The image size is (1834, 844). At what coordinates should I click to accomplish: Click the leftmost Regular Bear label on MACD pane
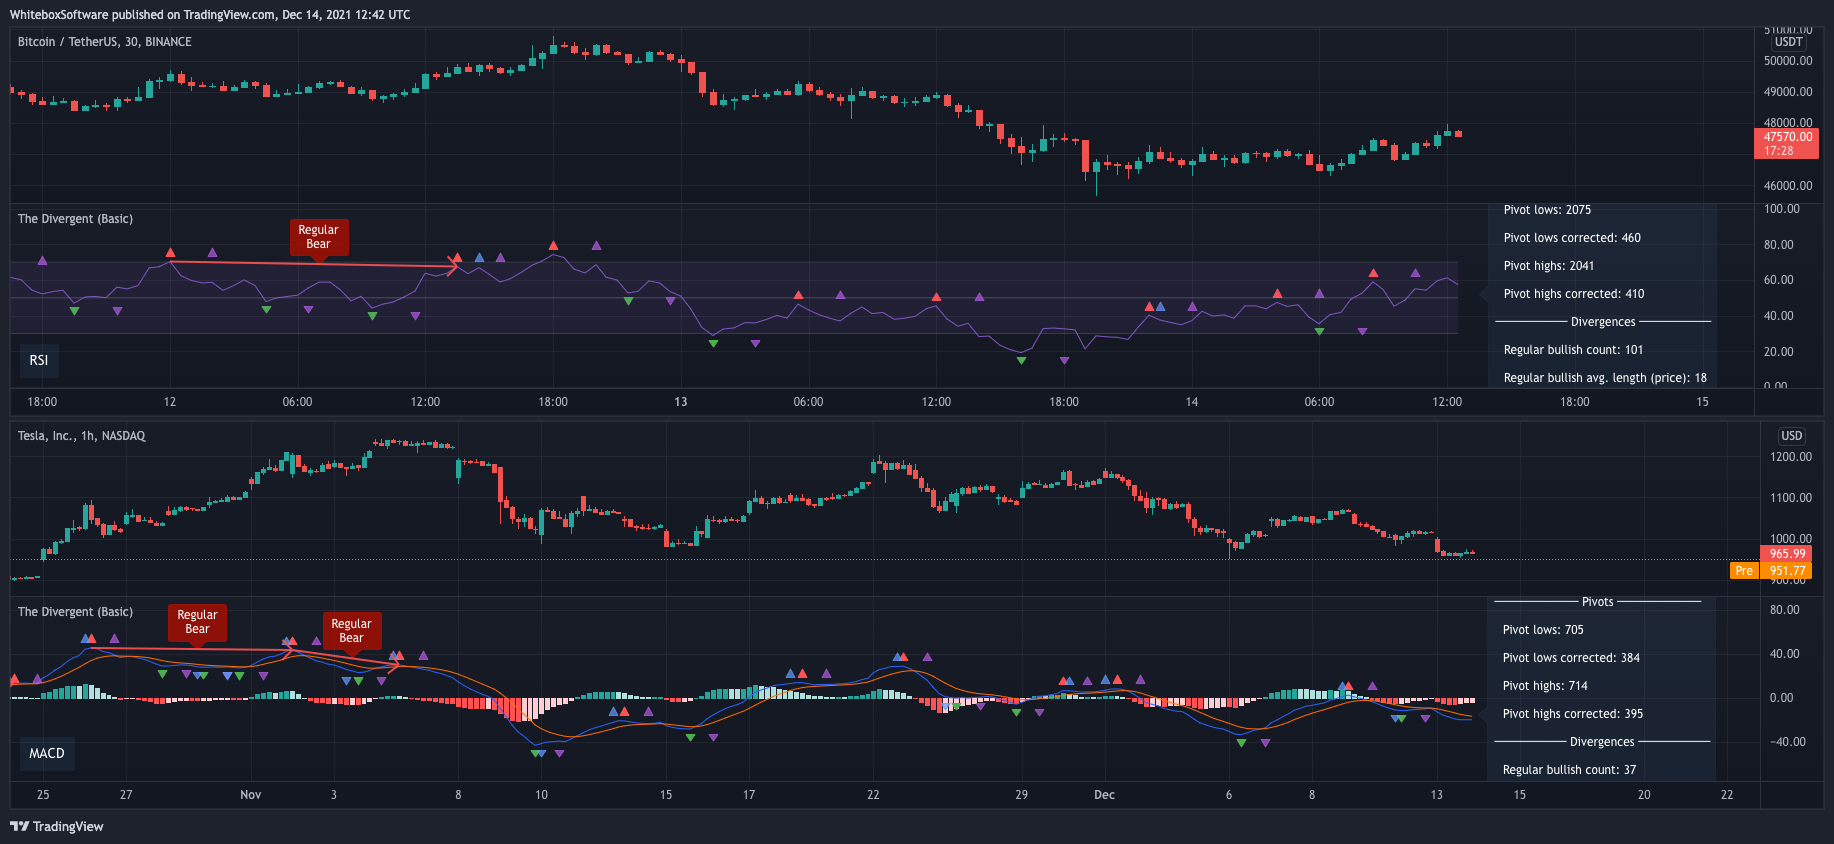tap(197, 622)
